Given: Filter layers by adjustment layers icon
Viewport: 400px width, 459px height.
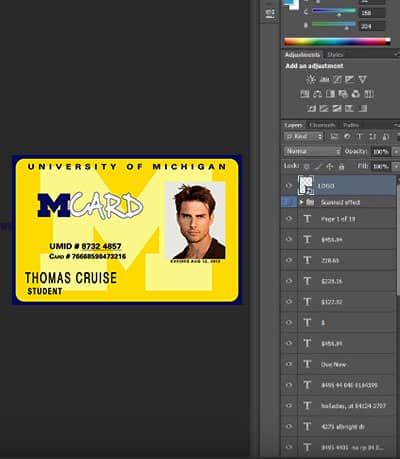Looking at the screenshot, I should click(347, 136).
